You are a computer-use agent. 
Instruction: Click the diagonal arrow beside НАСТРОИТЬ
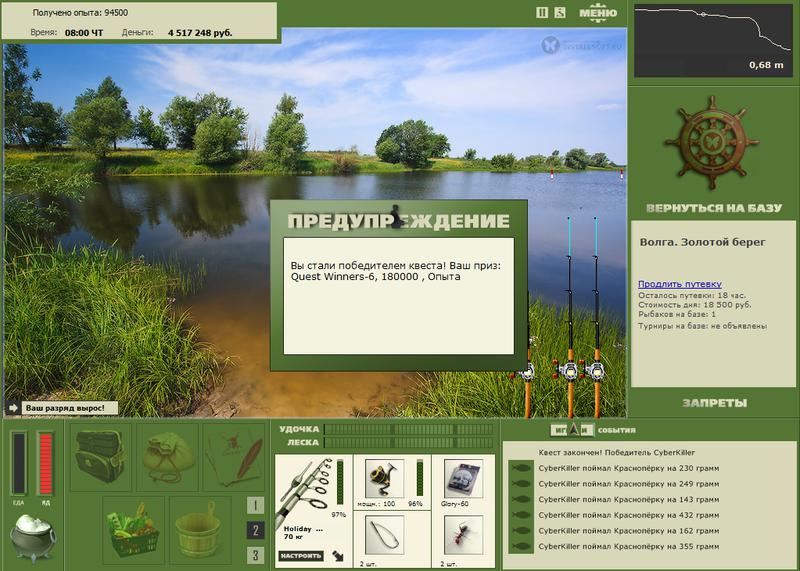[x=338, y=555]
